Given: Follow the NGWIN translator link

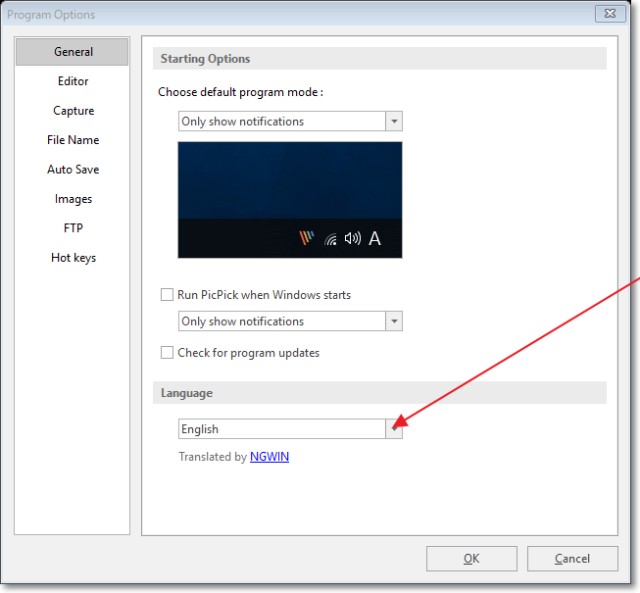Looking at the screenshot, I should pyautogui.click(x=269, y=457).
